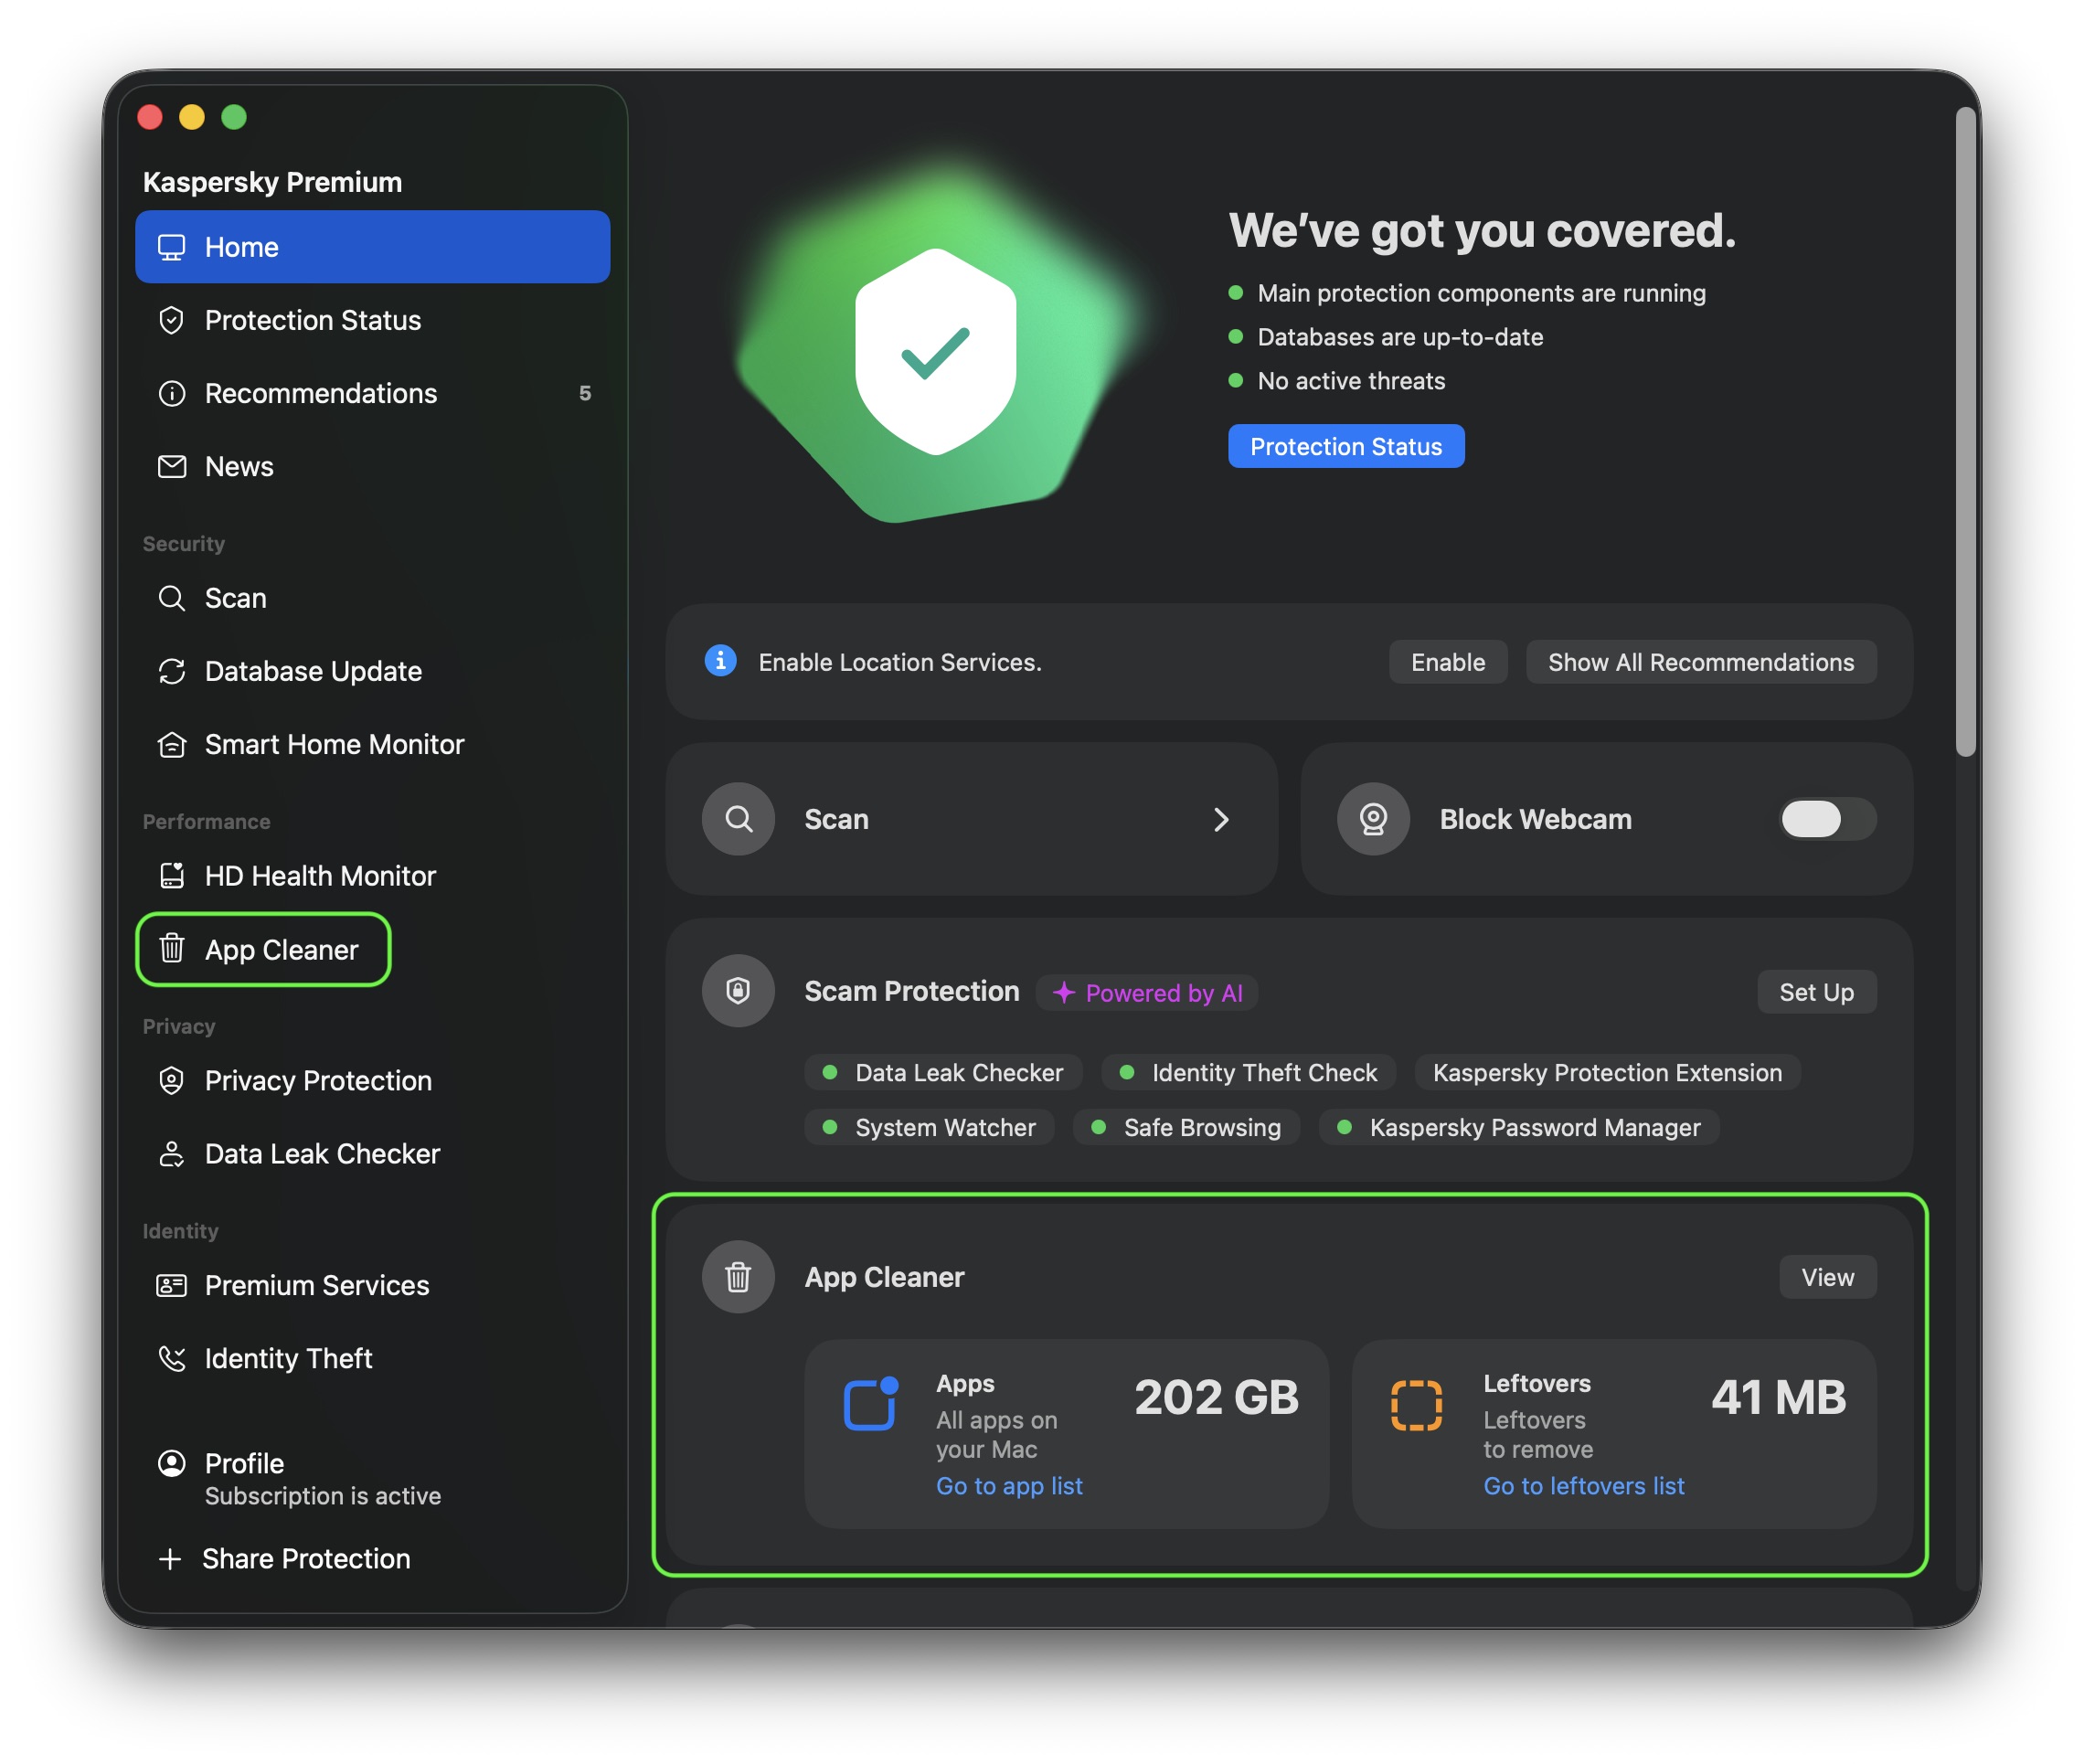The height and width of the screenshot is (1764, 2084).
Task: Click the Data Leak Checker status chip
Action: (943, 1072)
